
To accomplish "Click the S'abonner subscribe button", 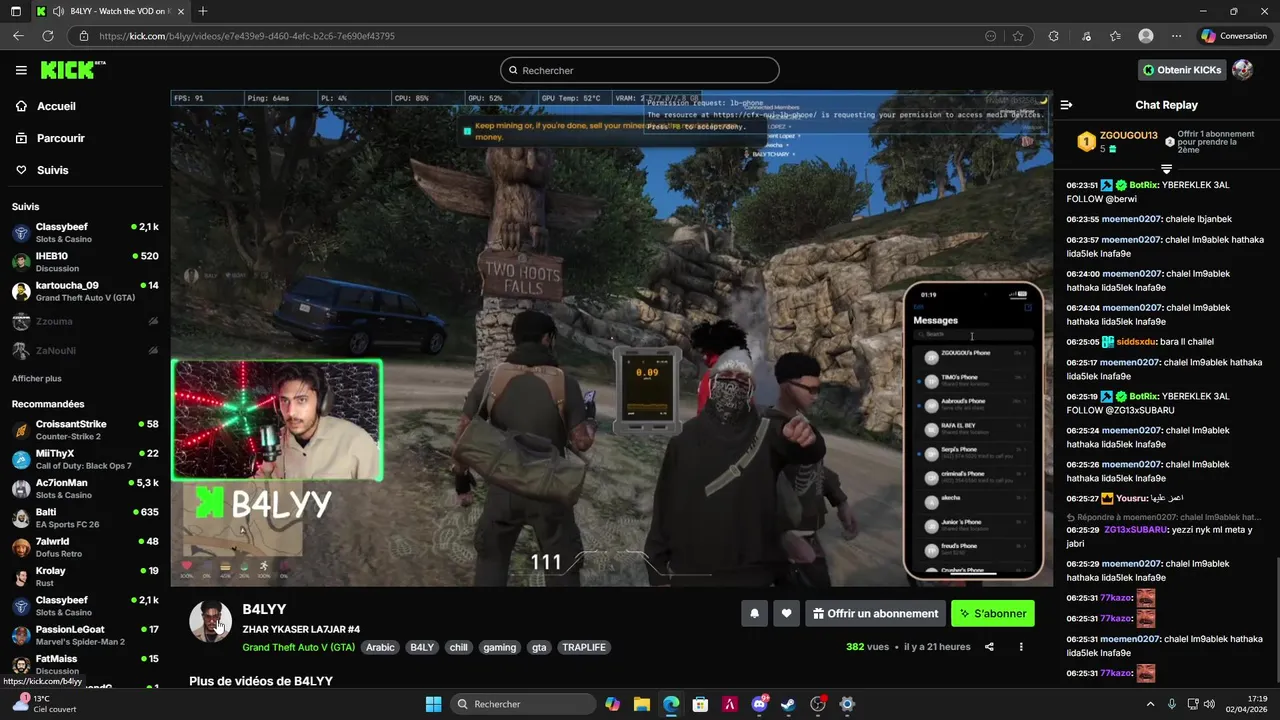I will coord(993,614).
